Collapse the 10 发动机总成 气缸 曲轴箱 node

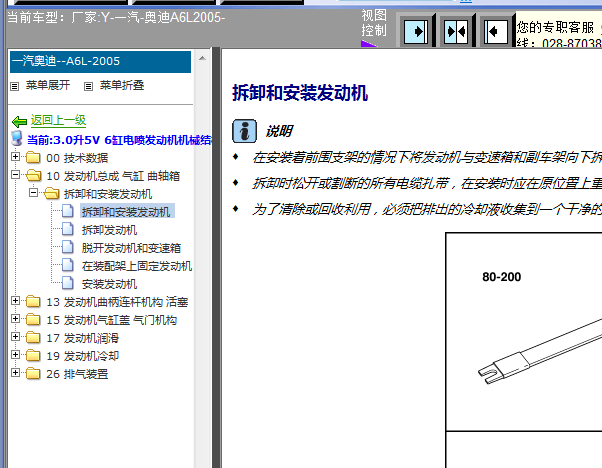(x=15, y=175)
